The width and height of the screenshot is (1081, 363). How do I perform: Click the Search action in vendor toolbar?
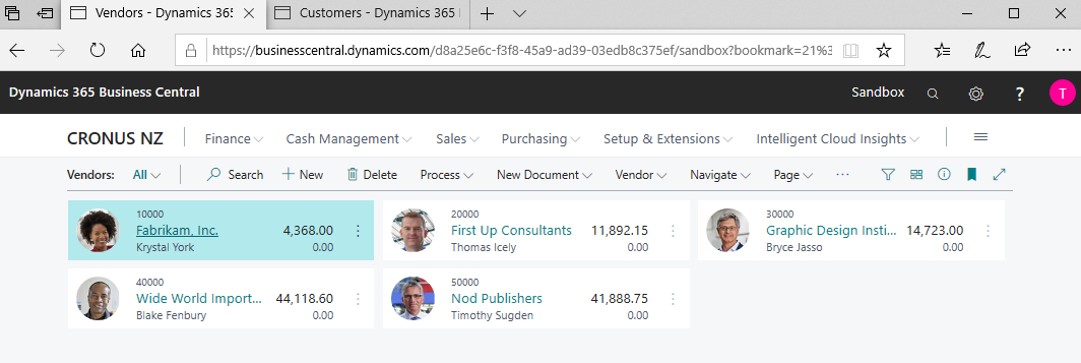[235, 175]
